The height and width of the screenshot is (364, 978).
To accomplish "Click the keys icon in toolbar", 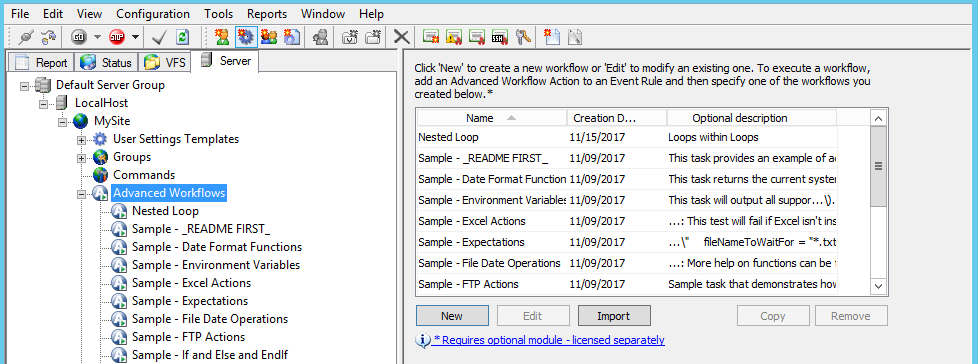I will pos(523,37).
